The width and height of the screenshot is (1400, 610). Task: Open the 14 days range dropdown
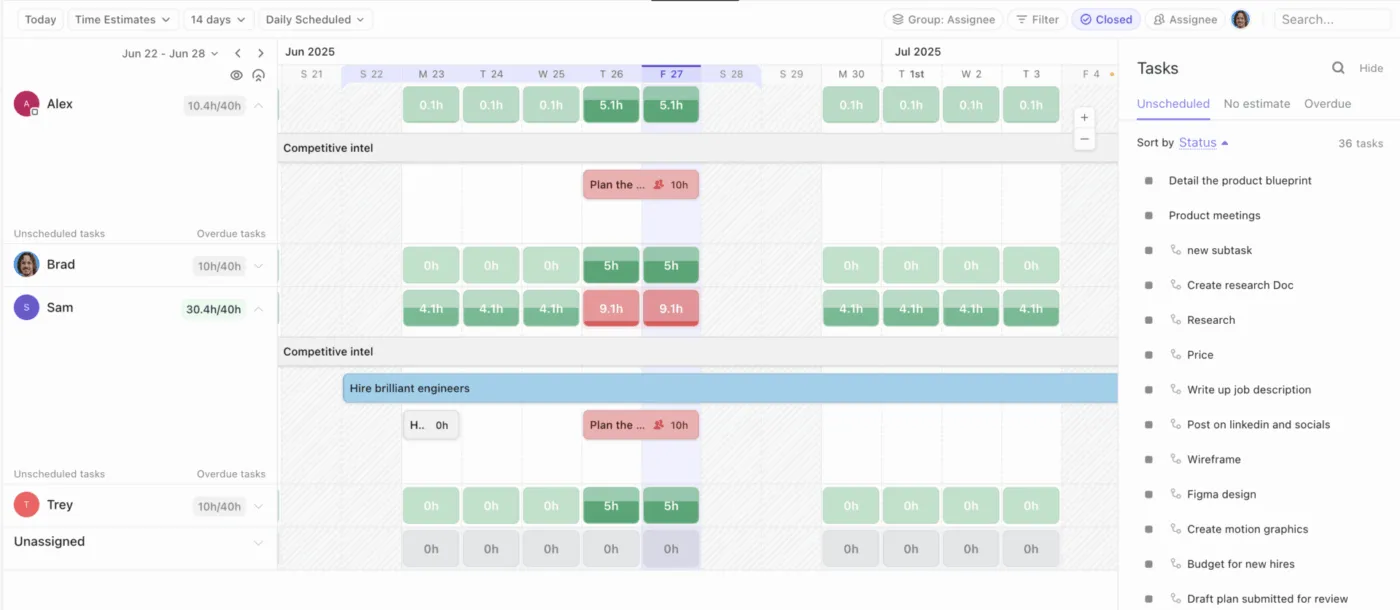tap(218, 19)
